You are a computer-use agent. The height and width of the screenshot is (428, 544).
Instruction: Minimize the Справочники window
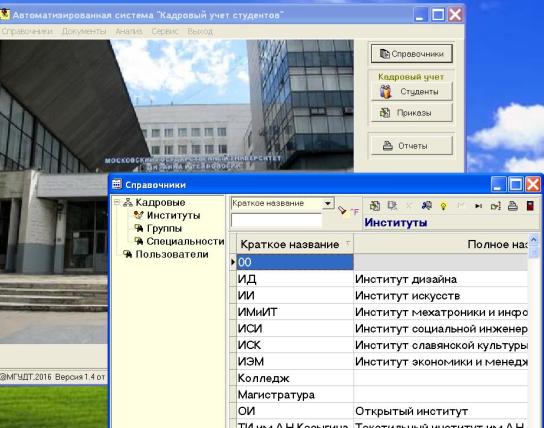(x=499, y=184)
